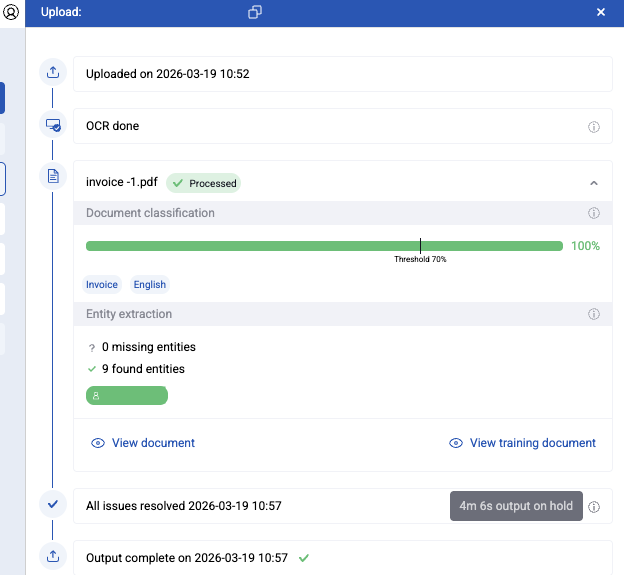The width and height of the screenshot is (624, 575).
Task: Show info for Entity extraction
Action: [x=594, y=314]
